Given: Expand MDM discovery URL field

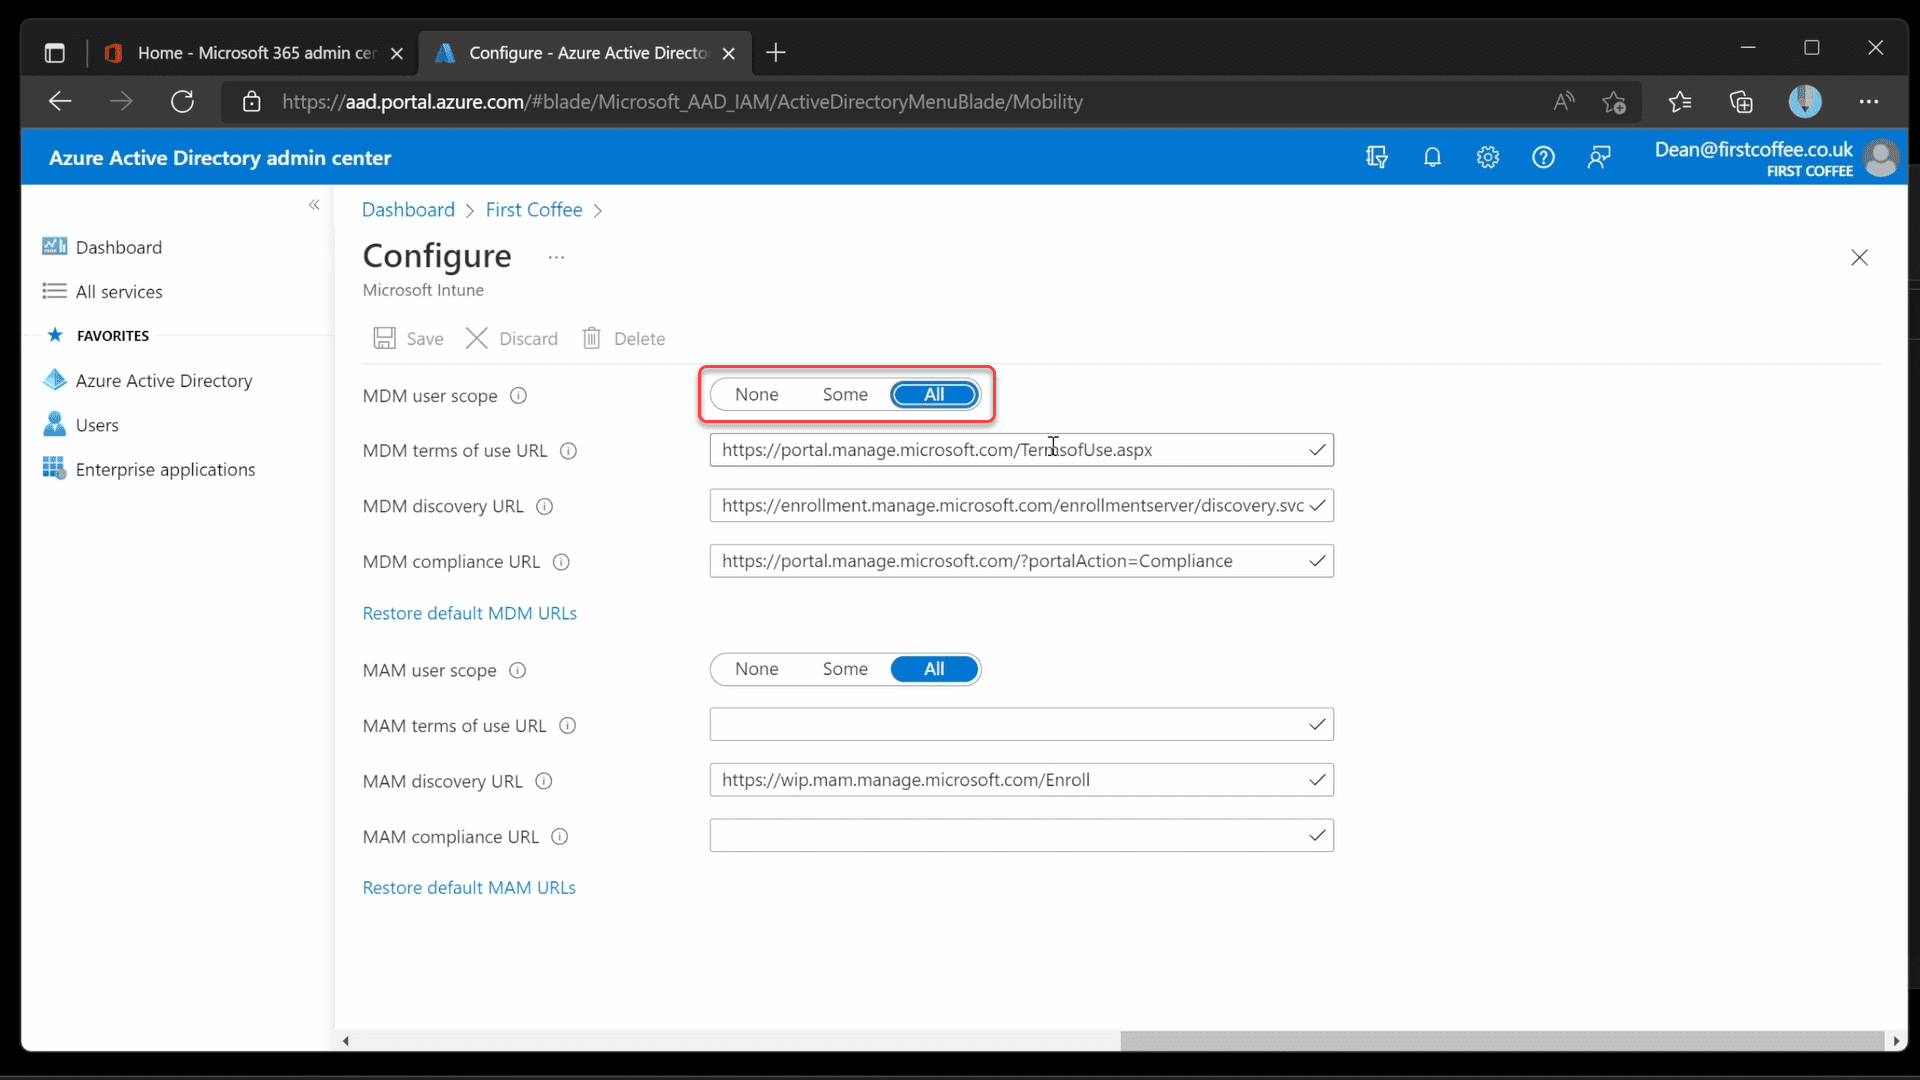Looking at the screenshot, I should coord(1317,505).
